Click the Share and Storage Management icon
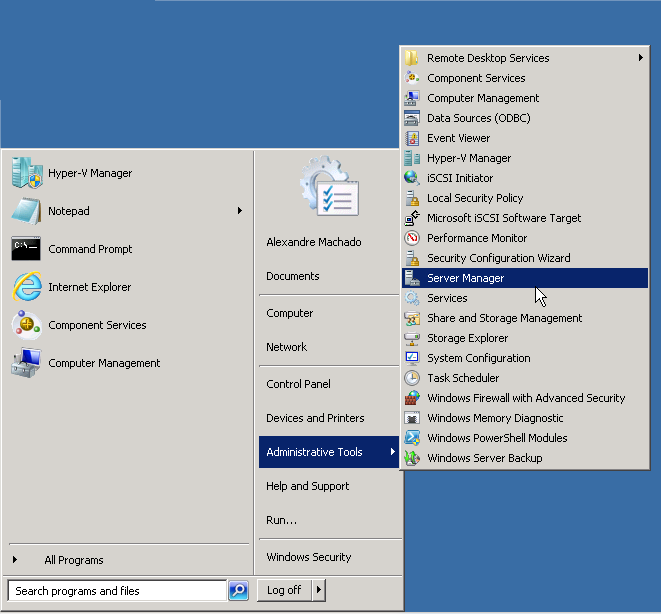Screen dimensions: 661x614 (x=412, y=318)
